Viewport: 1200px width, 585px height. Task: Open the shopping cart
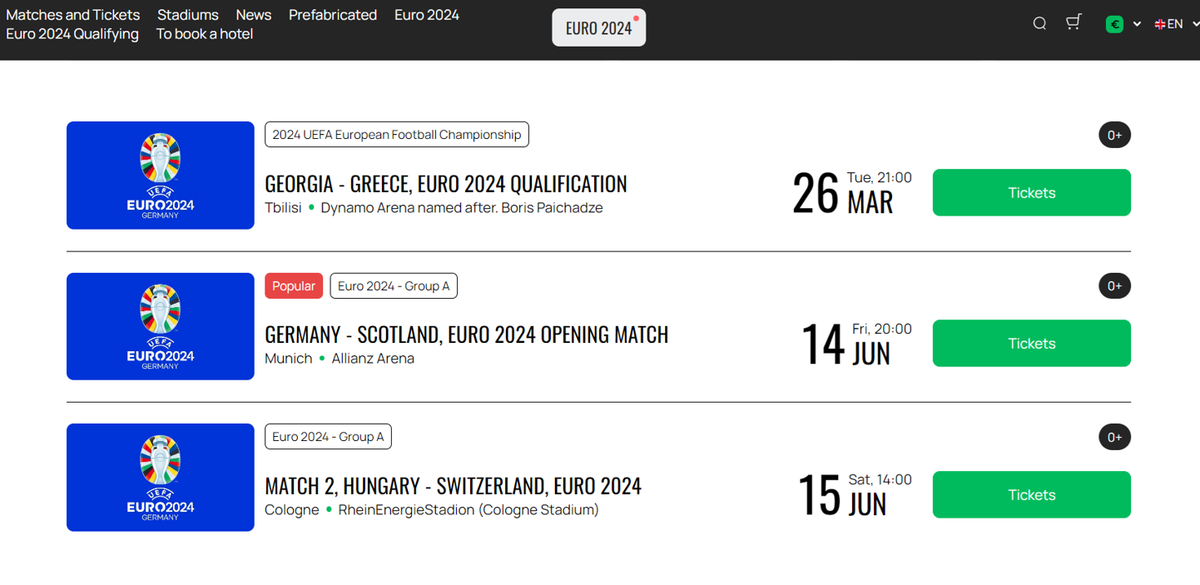pos(1074,23)
